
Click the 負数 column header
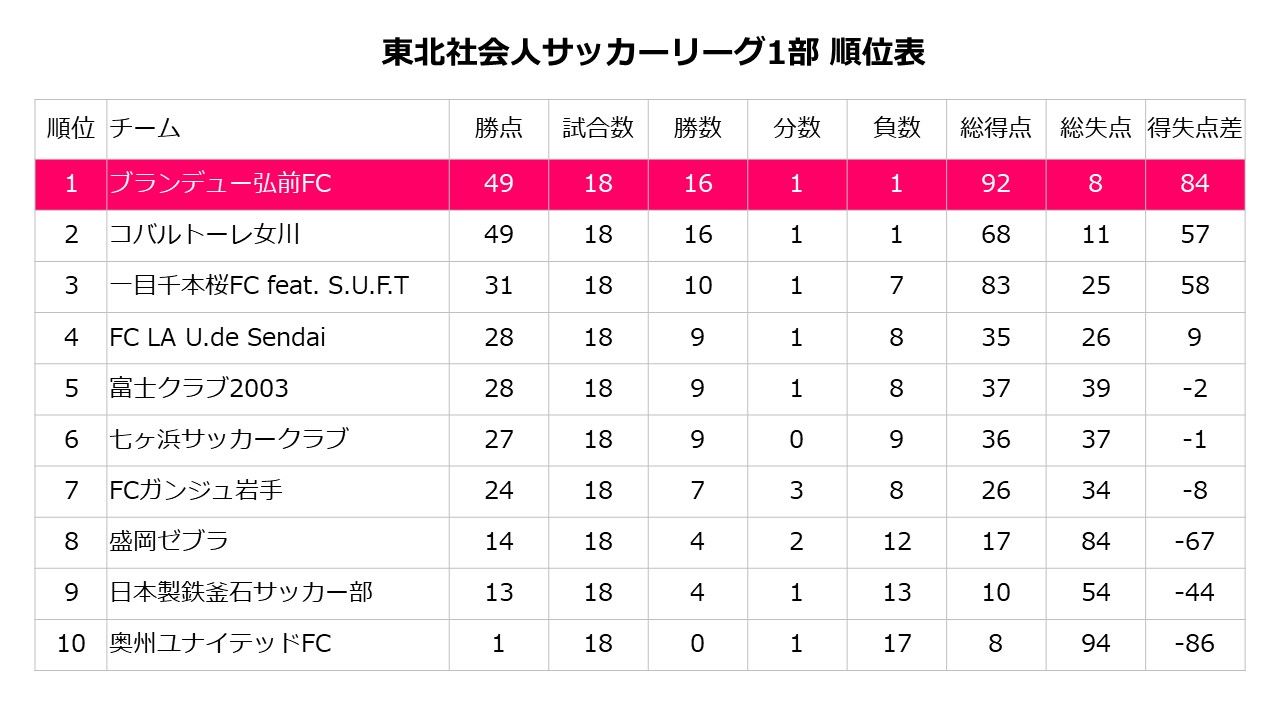pyautogui.click(x=896, y=128)
